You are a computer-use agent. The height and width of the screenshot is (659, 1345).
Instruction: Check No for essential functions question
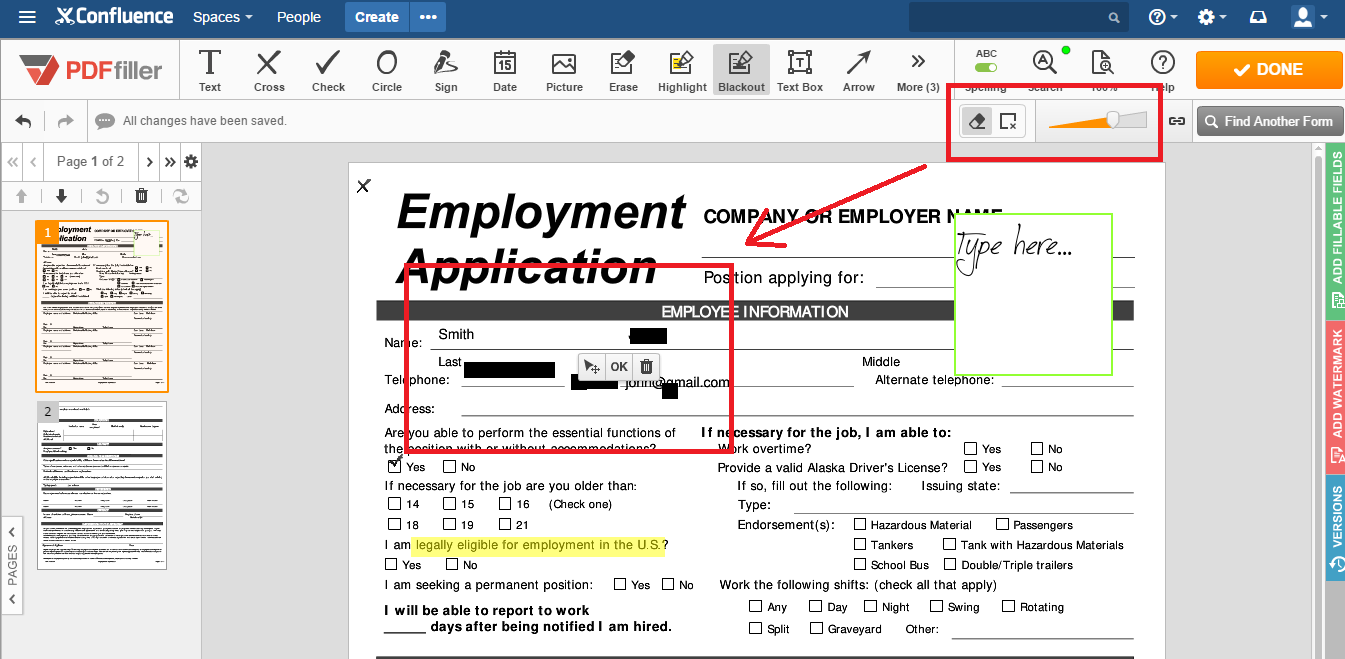(449, 466)
